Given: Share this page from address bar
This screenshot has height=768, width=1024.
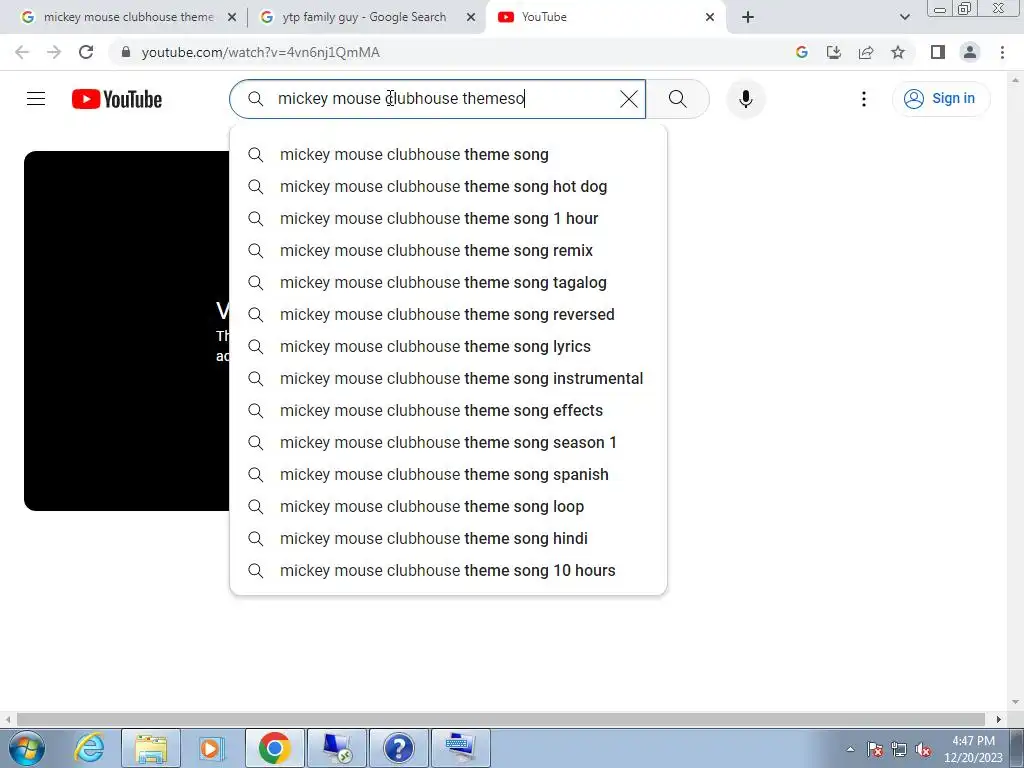Looking at the screenshot, I should pyautogui.click(x=866, y=52).
